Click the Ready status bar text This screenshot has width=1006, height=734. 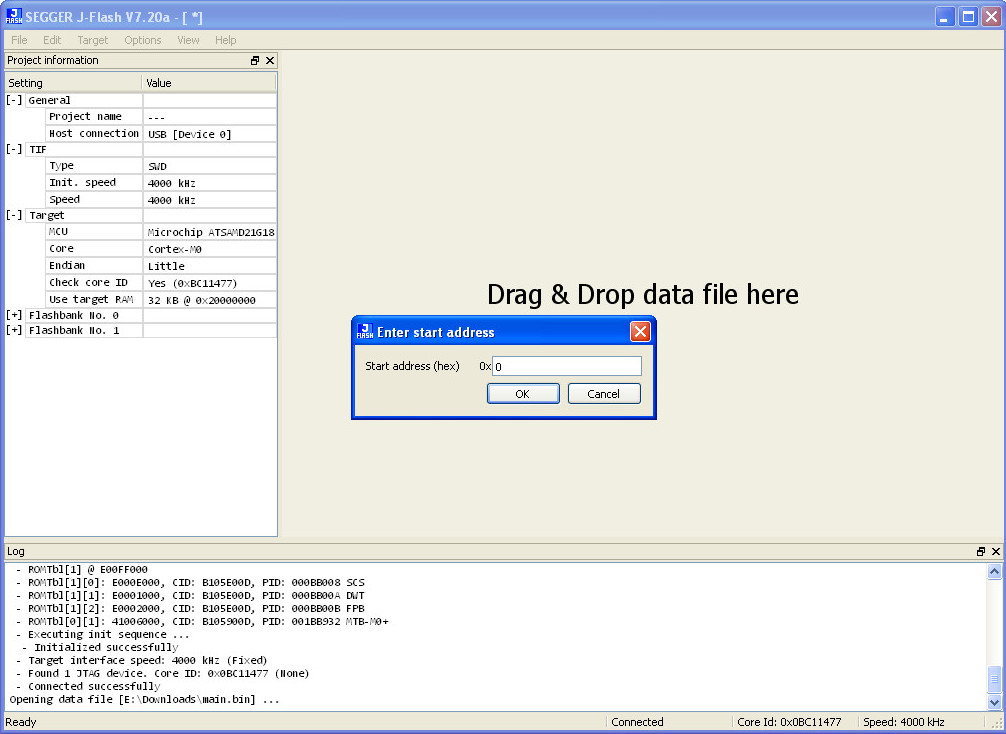click(x=21, y=722)
